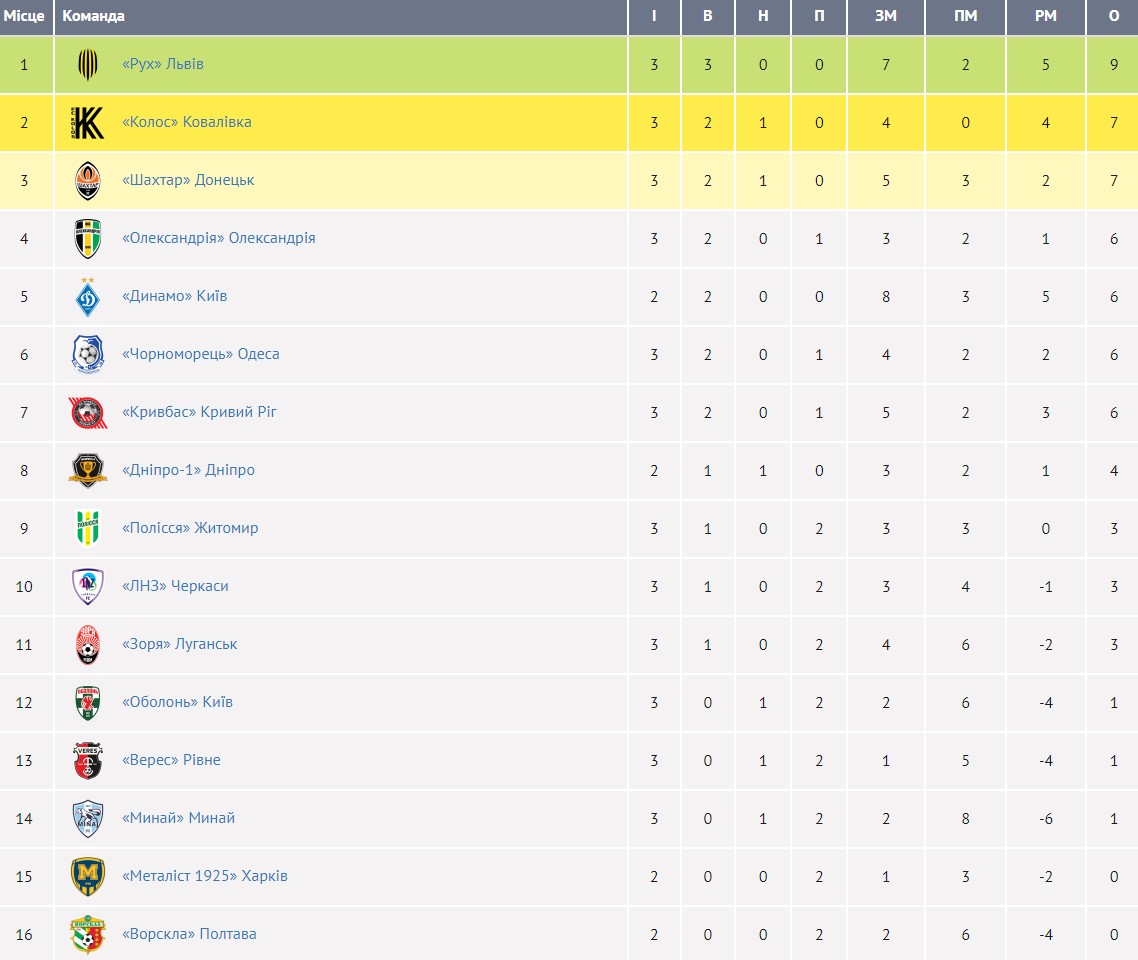Click the Shakhtar Donetsk club logo

(88, 181)
